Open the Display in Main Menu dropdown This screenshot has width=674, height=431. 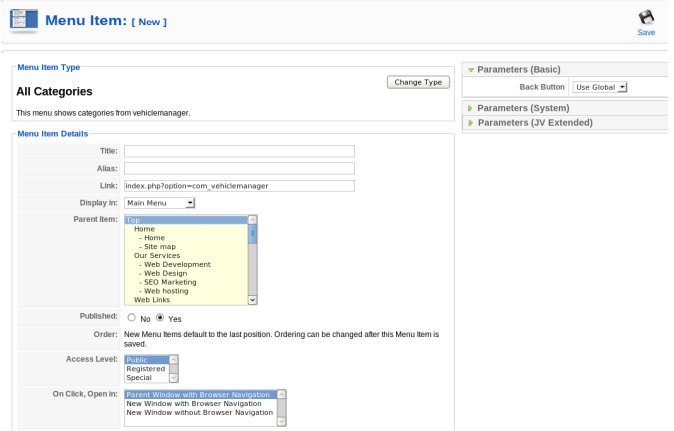coord(159,203)
